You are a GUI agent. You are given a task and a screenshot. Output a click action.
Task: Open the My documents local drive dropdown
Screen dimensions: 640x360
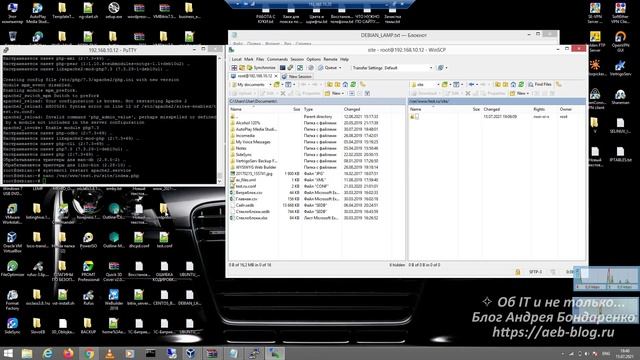(251, 84)
